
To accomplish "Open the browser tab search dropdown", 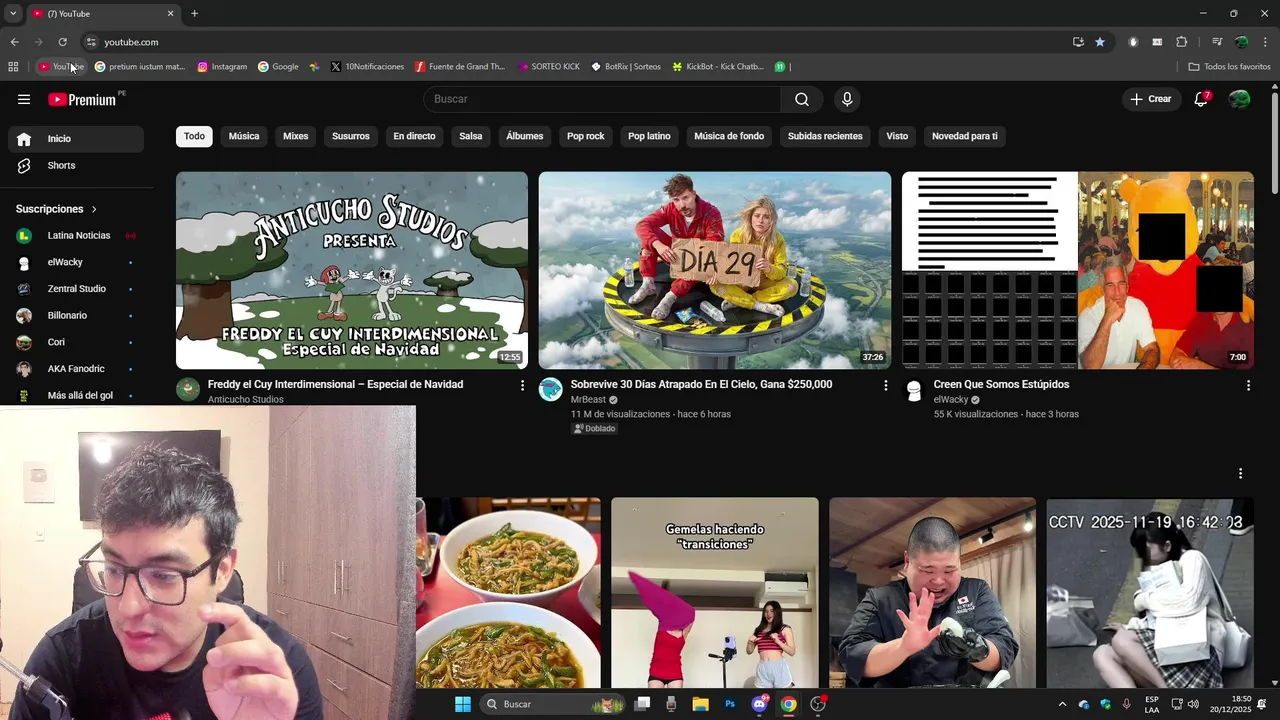I will click(x=13, y=13).
